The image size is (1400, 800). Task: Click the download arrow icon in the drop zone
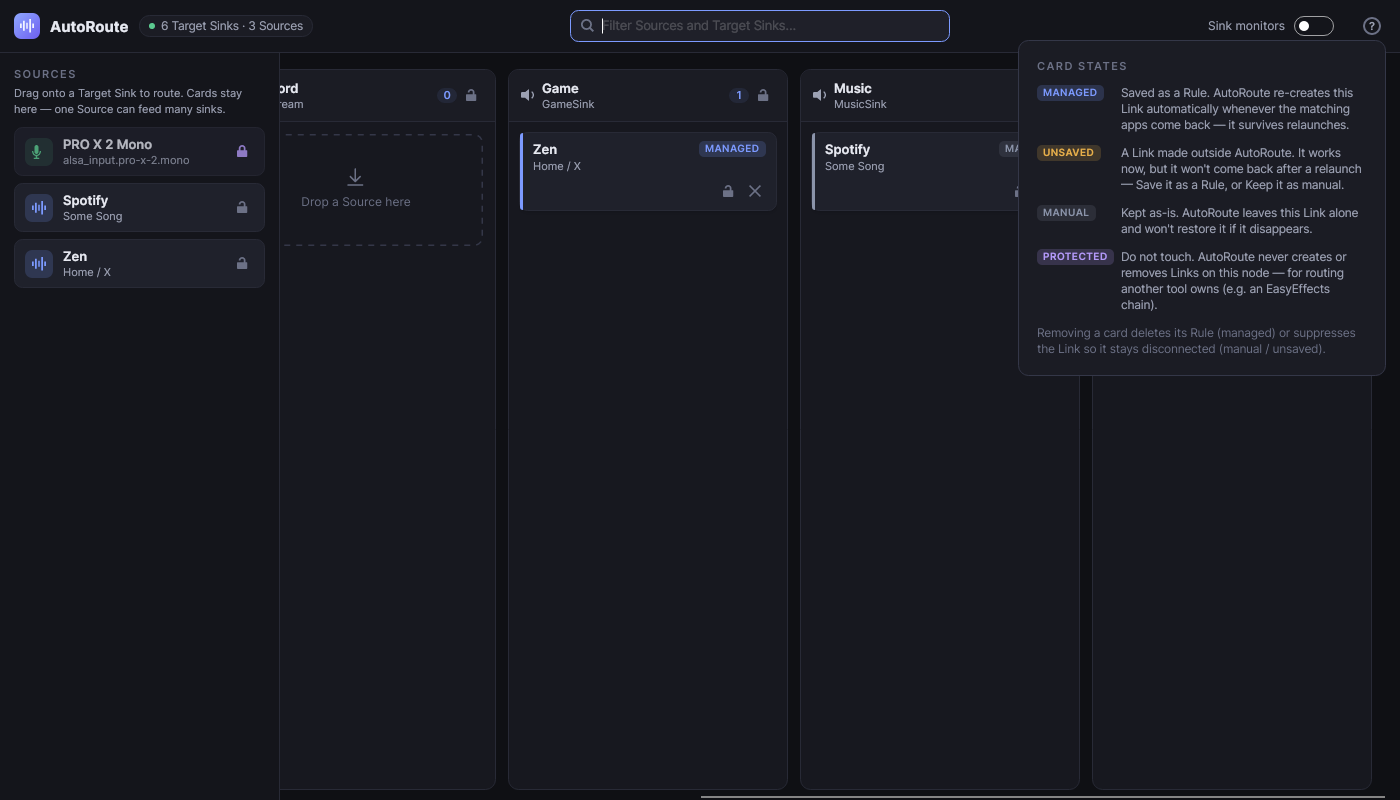pyautogui.click(x=355, y=178)
